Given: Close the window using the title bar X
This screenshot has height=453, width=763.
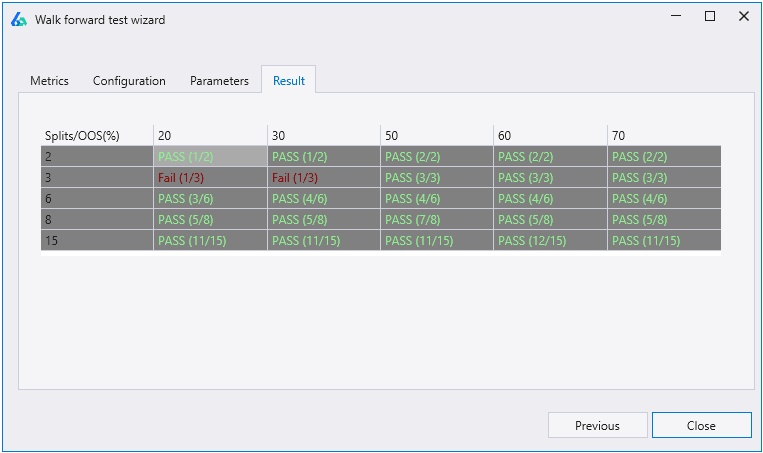Looking at the screenshot, I should (743, 17).
